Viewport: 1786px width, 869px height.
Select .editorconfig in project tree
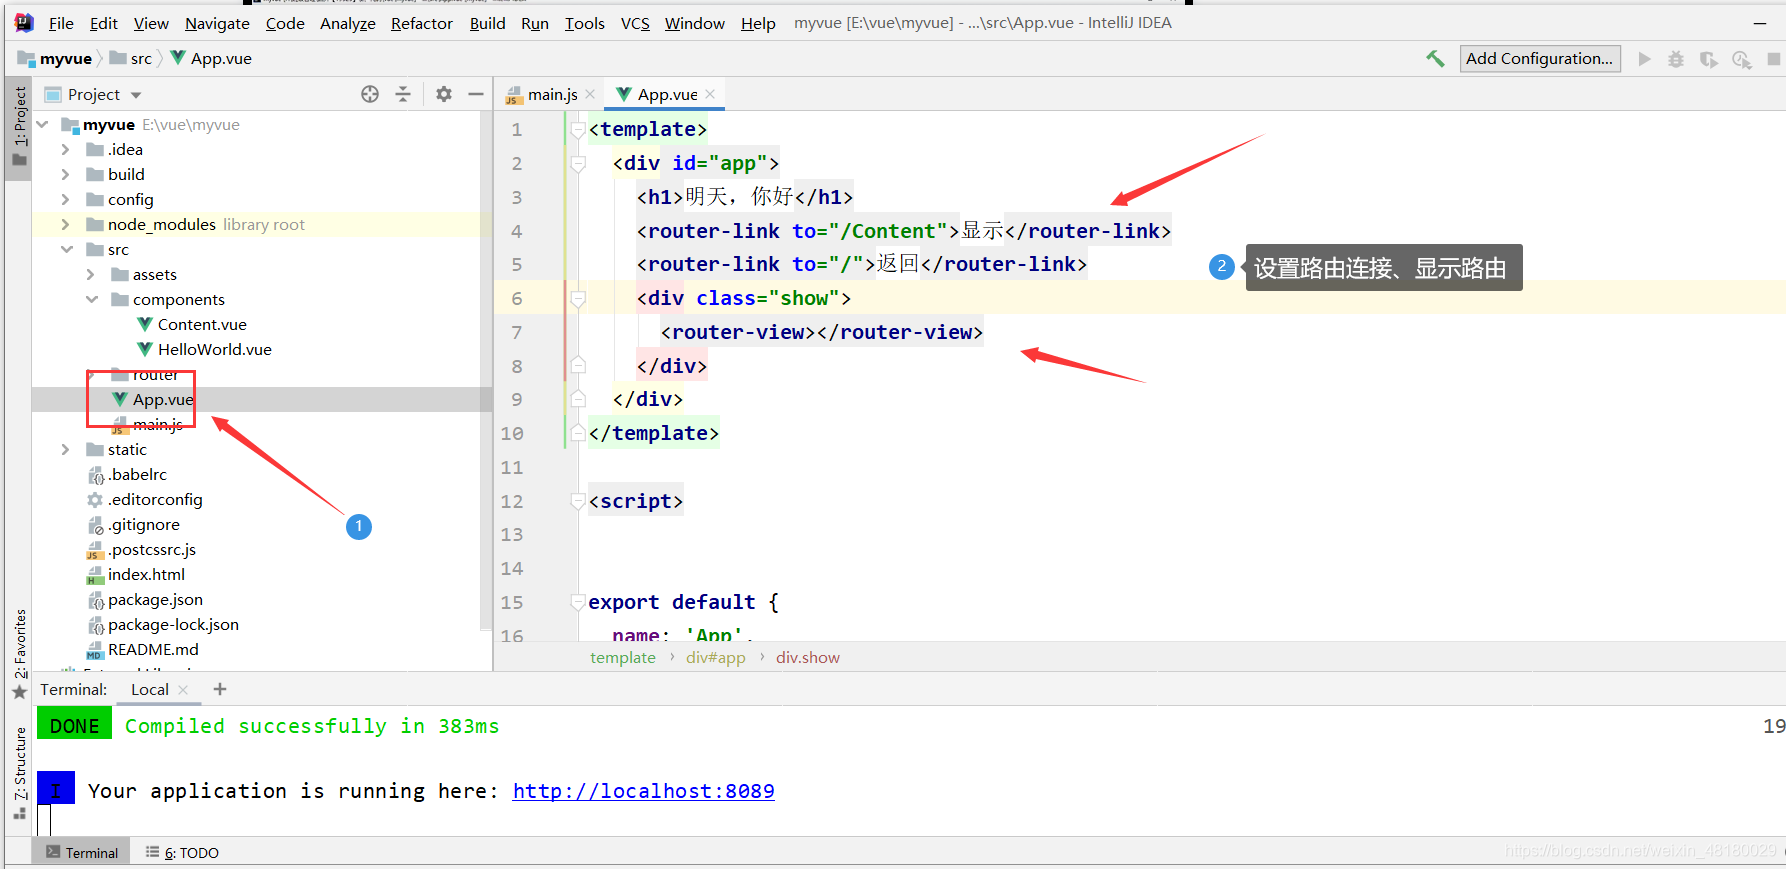pos(155,500)
